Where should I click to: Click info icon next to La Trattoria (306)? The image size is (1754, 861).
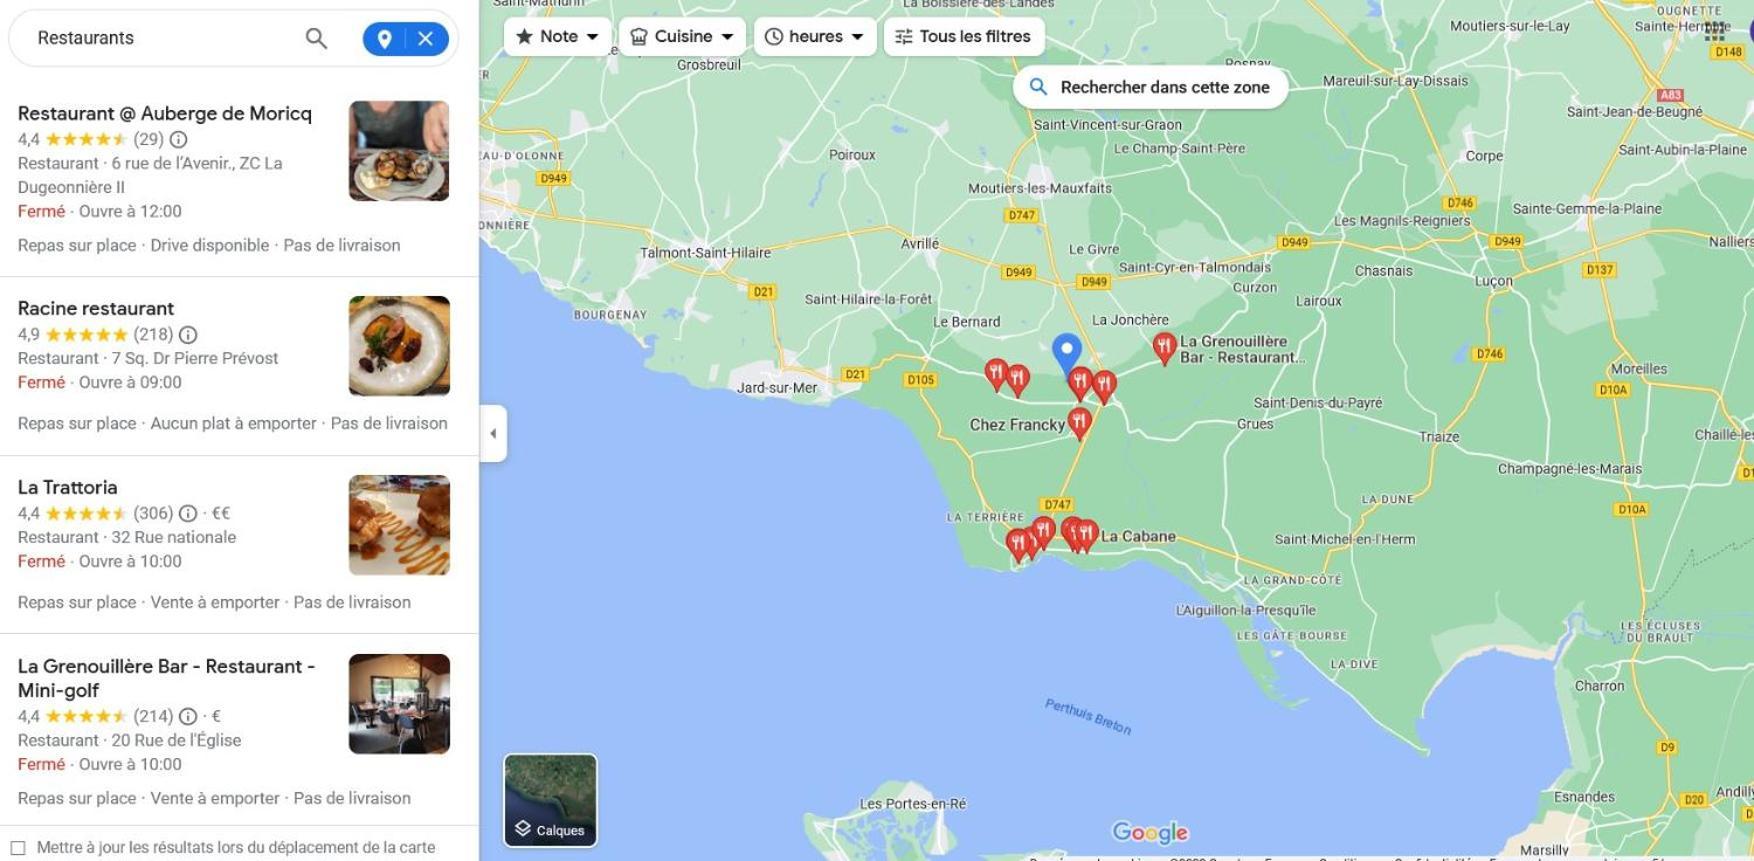tap(188, 513)
